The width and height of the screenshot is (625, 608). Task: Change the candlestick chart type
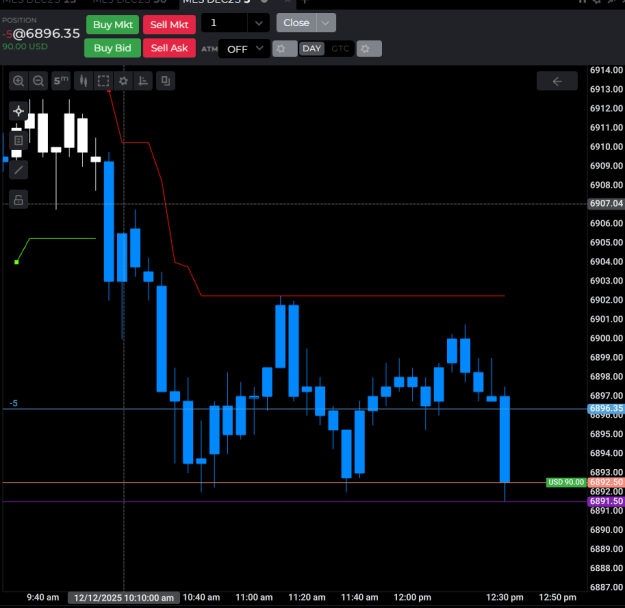83,81
